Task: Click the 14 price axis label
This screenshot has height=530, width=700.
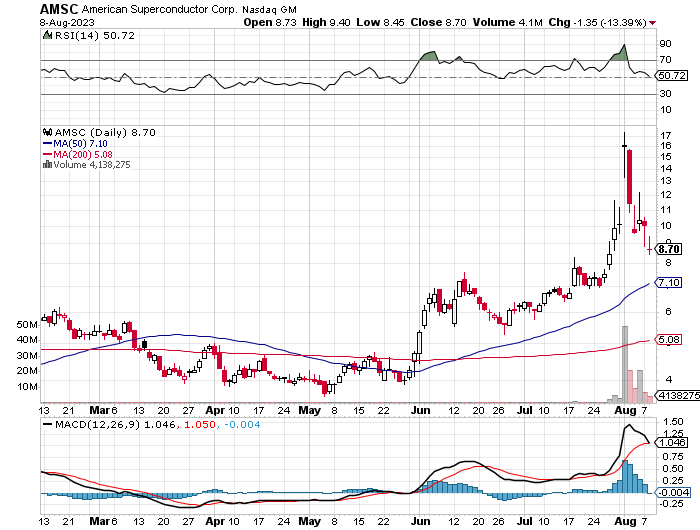Action: (x=666, y=168)
